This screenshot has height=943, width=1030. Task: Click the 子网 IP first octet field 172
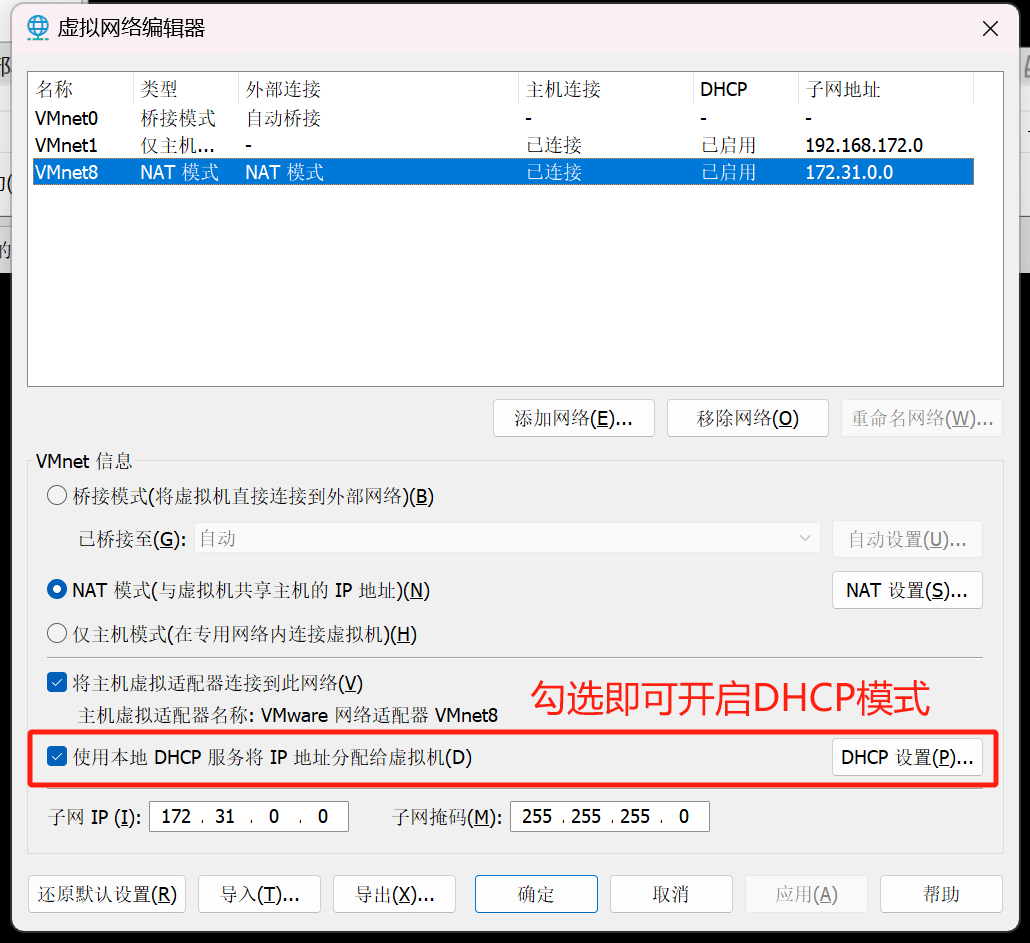[x=176, y=816]
